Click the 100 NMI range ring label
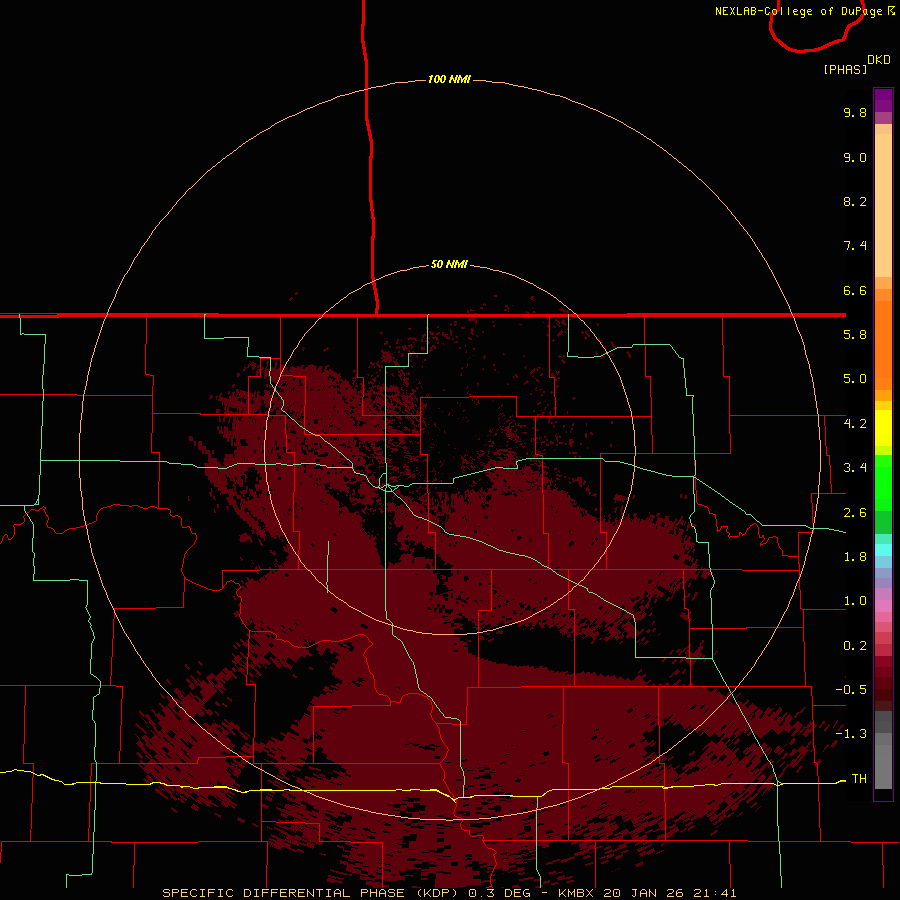This screenshot has height=900, width=900. click(x=449, y=79)
